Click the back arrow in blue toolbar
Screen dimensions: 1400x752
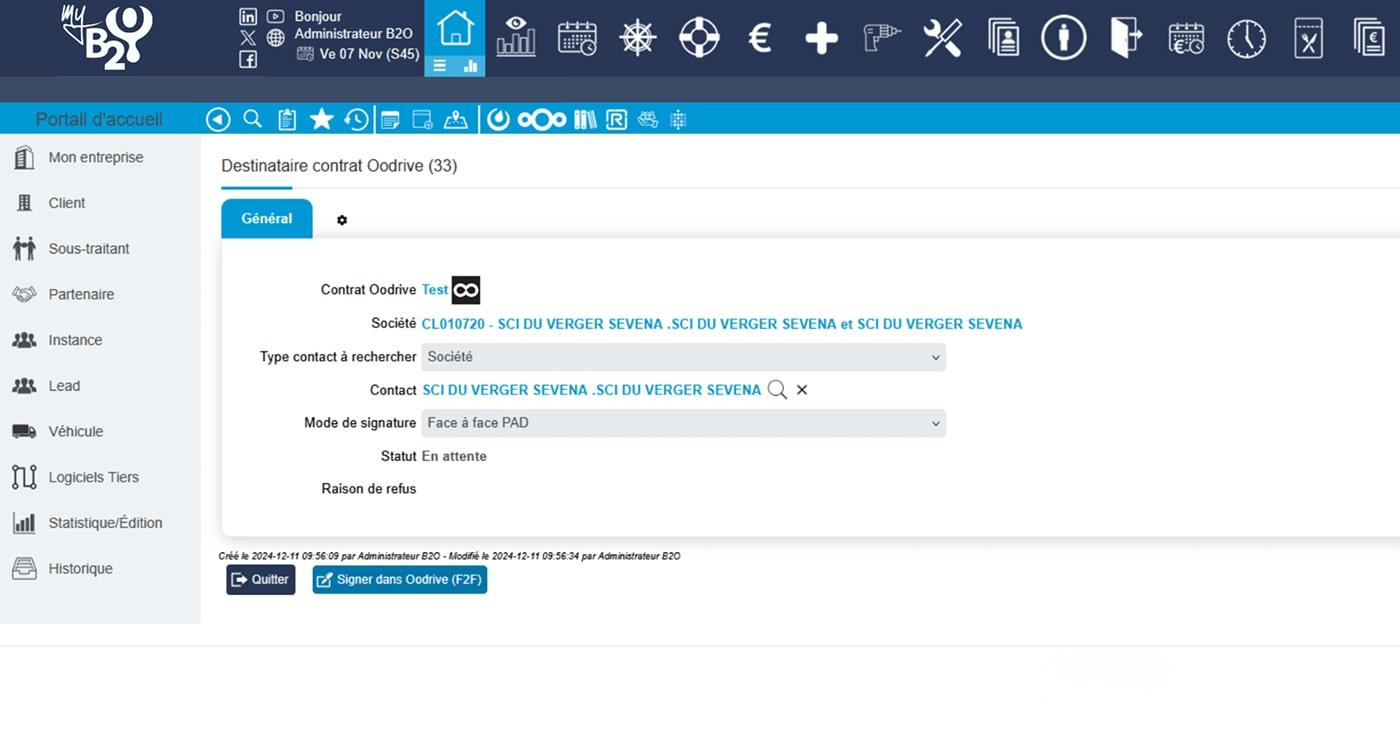click(x=218, y=120)
